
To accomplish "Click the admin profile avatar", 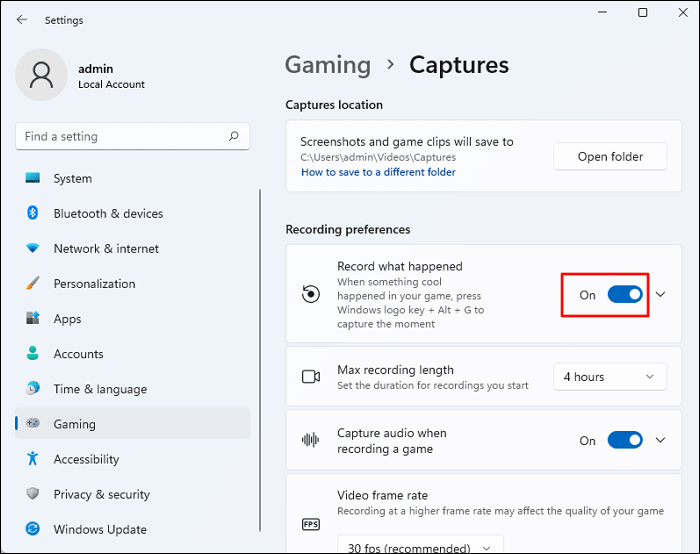I will coord(42,77).
